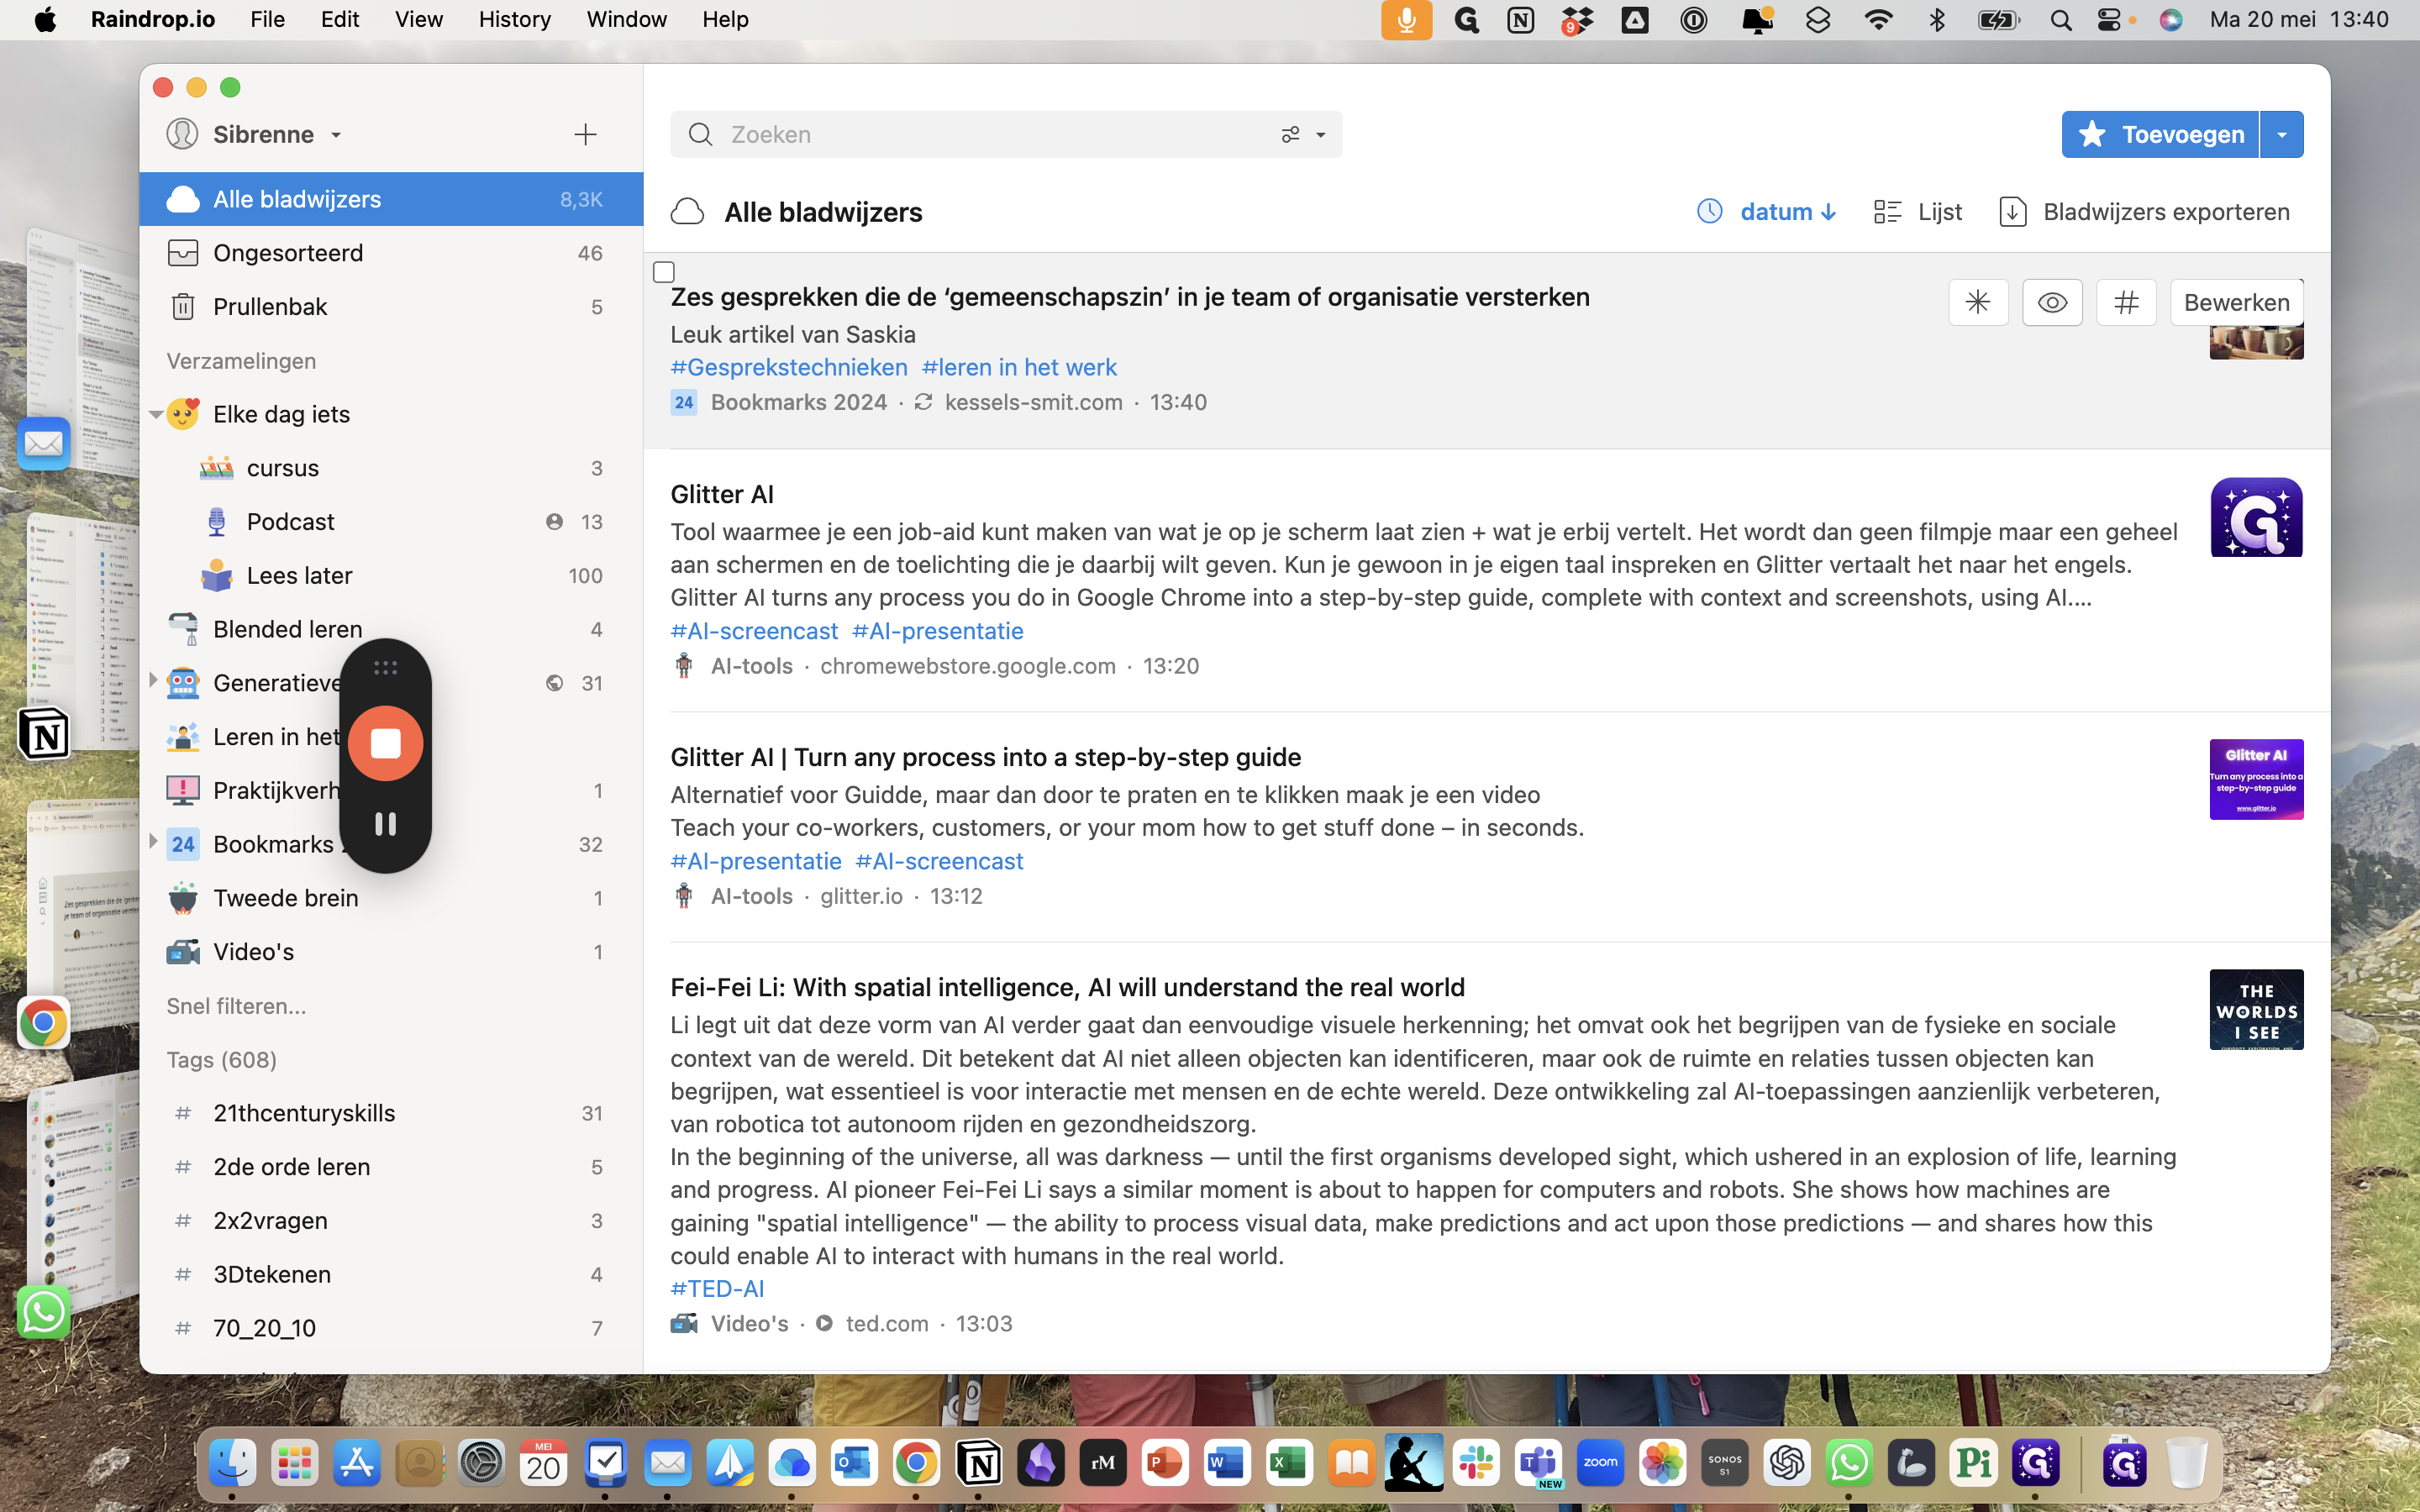Change view mode via Lijst
2420x1512 pixels.
coord(1917,212)
